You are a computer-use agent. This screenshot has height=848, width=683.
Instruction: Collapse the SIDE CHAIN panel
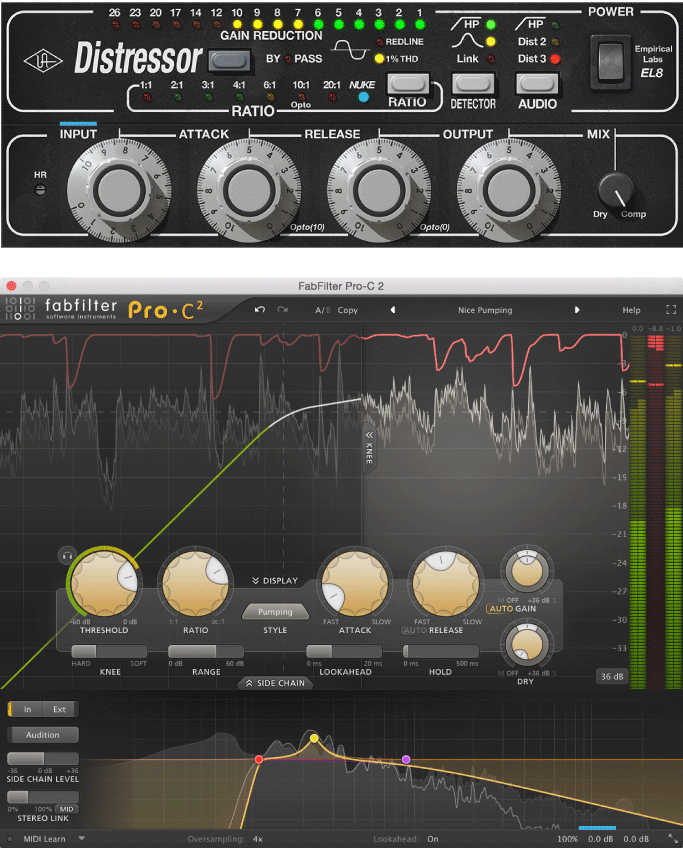276,684
